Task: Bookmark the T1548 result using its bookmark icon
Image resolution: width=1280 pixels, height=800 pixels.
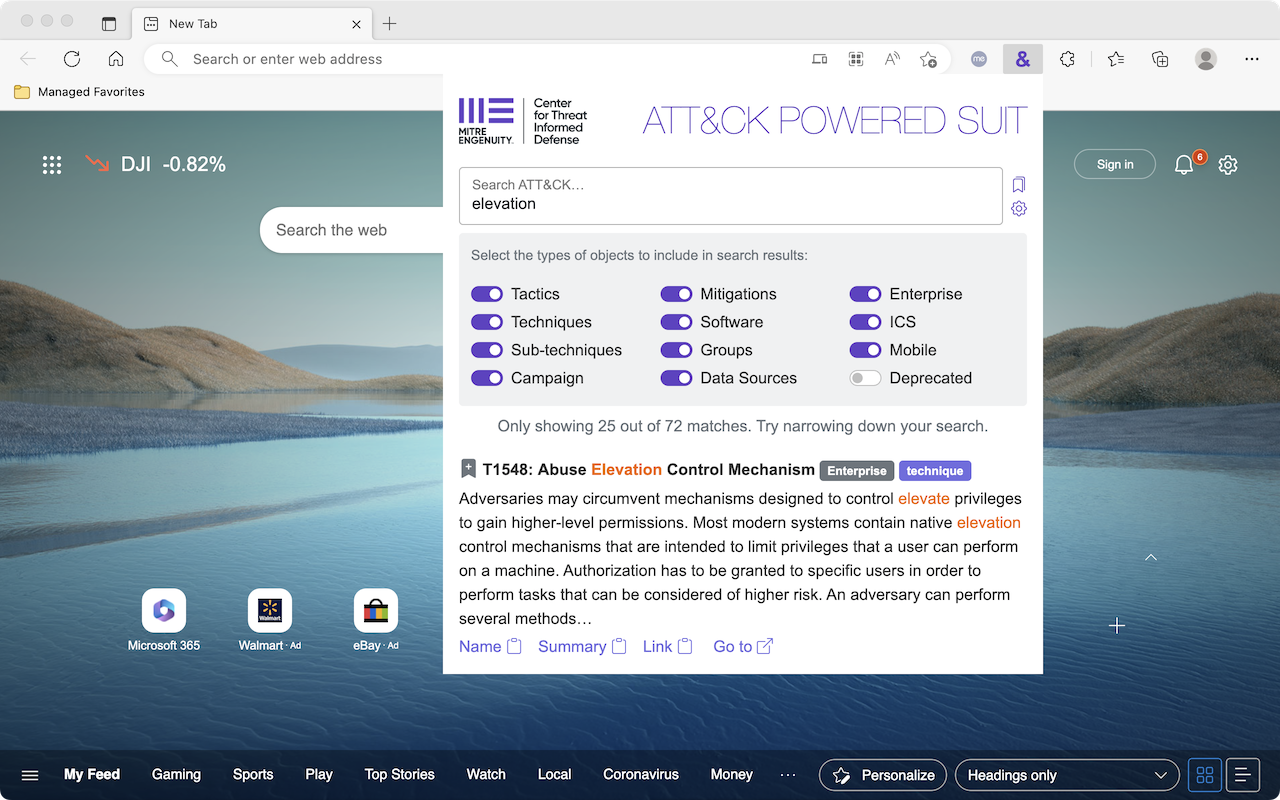Action: coord(468,469)
